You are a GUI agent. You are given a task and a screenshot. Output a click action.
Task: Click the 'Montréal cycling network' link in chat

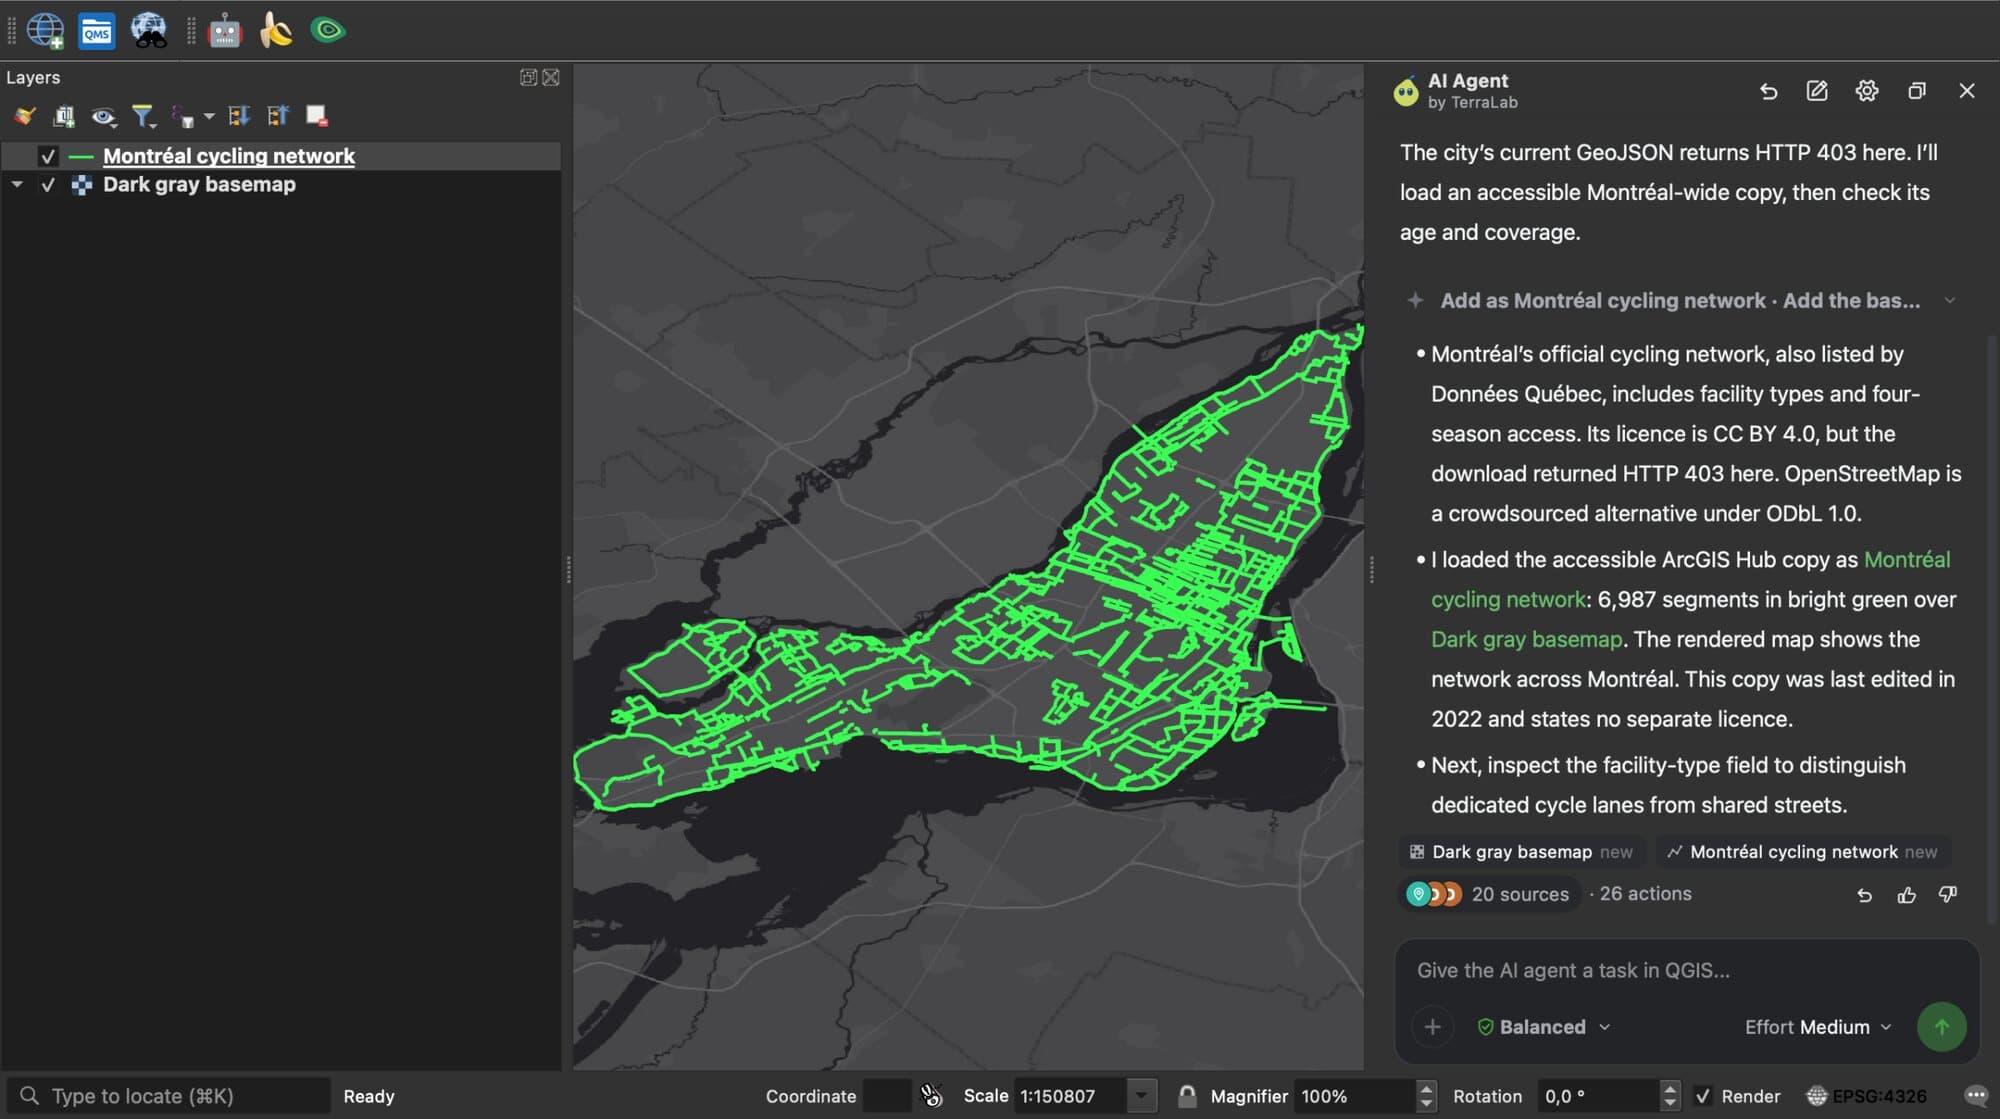click(1690, 579)
